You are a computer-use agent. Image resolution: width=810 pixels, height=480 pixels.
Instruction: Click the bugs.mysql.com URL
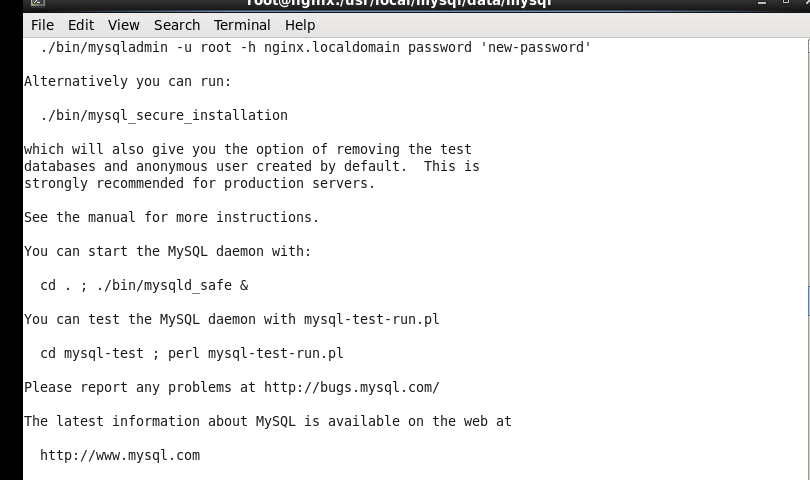351,387
